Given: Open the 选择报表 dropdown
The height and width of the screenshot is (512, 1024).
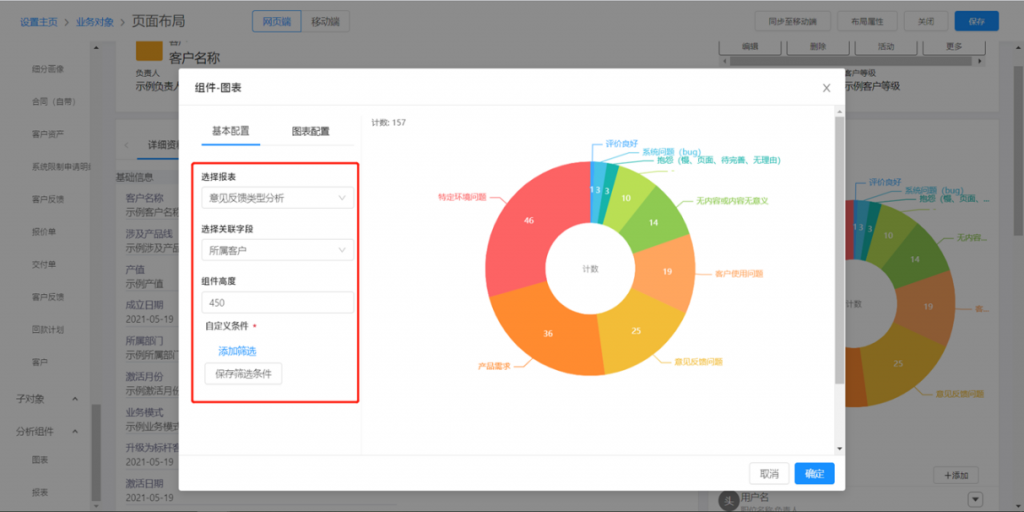Looking at the screenshot, I should click(x=277, y=198).
